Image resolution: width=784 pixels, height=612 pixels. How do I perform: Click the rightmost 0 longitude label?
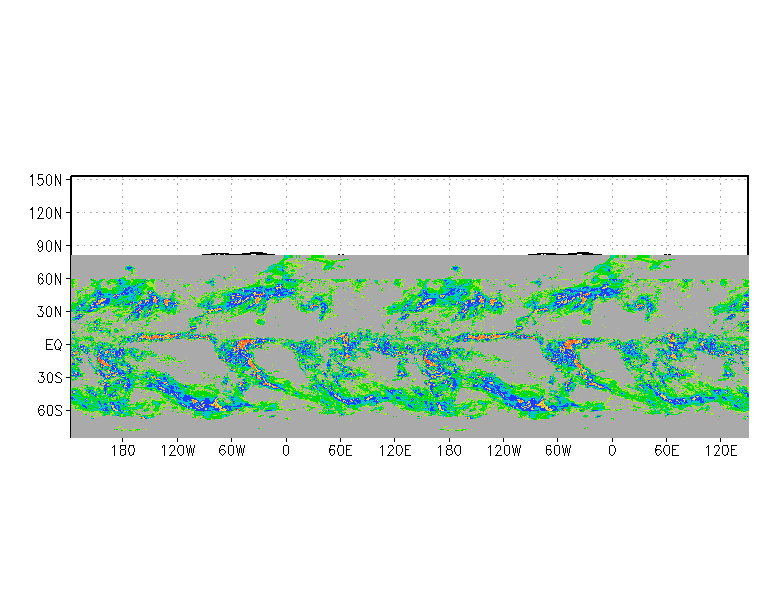pyautogui.click(x=612, y=451)
